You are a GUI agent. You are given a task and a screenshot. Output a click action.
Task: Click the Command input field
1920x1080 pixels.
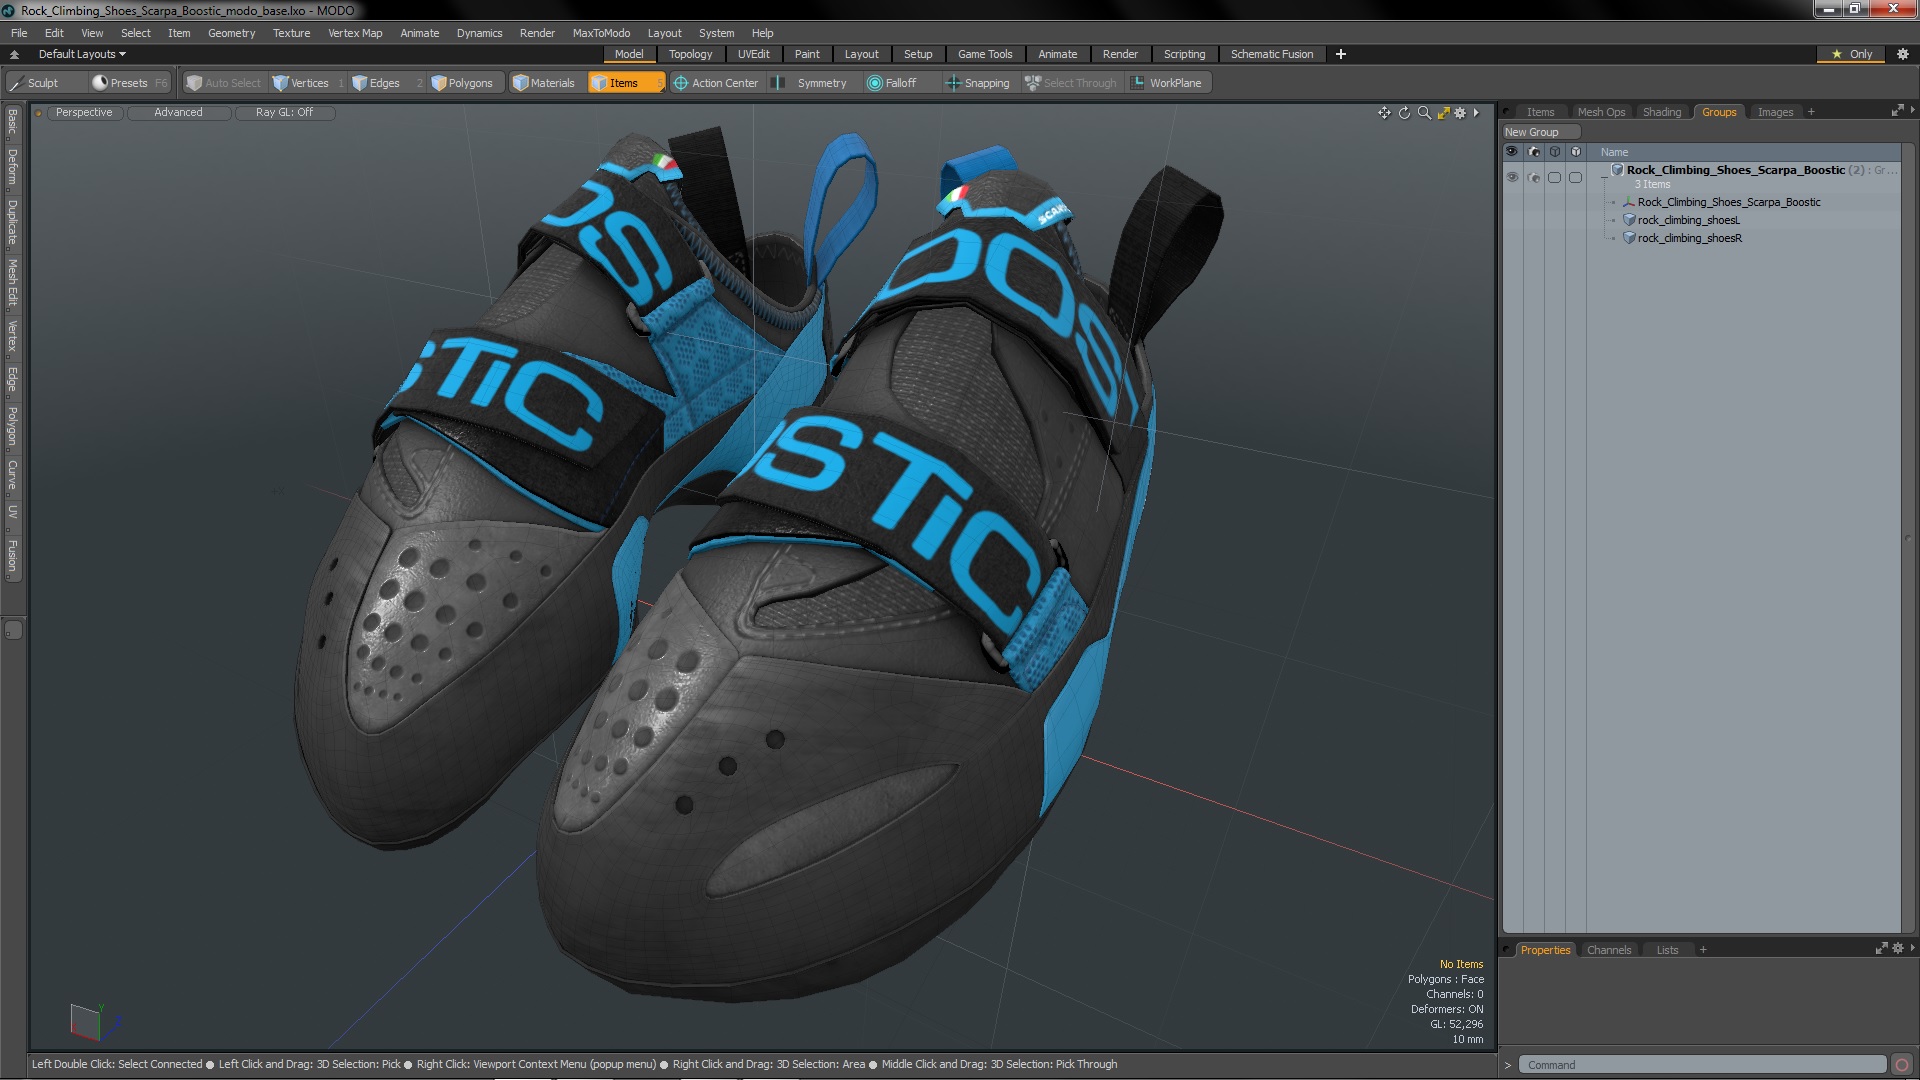pyautogui.click(x=1701, y=1065)
